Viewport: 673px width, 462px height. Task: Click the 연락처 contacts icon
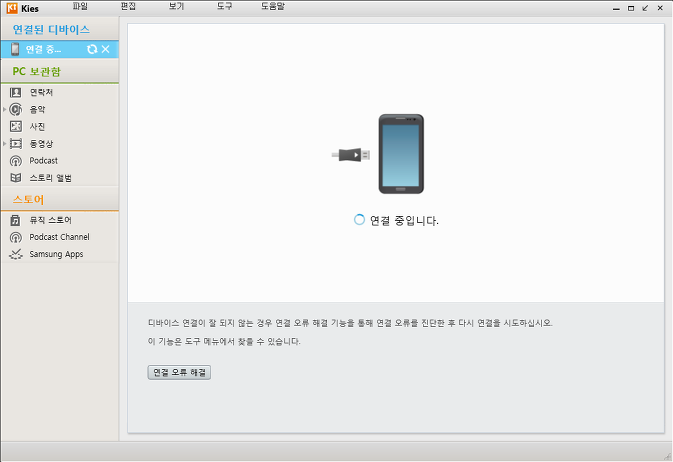point(16,92)
